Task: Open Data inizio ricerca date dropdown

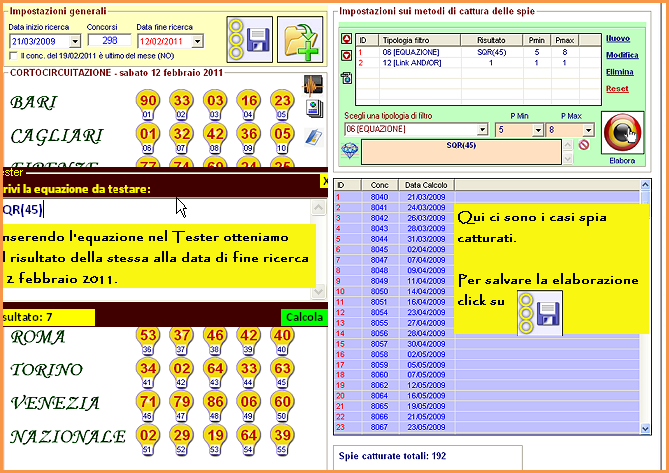Action: click(x=75, y=41)
